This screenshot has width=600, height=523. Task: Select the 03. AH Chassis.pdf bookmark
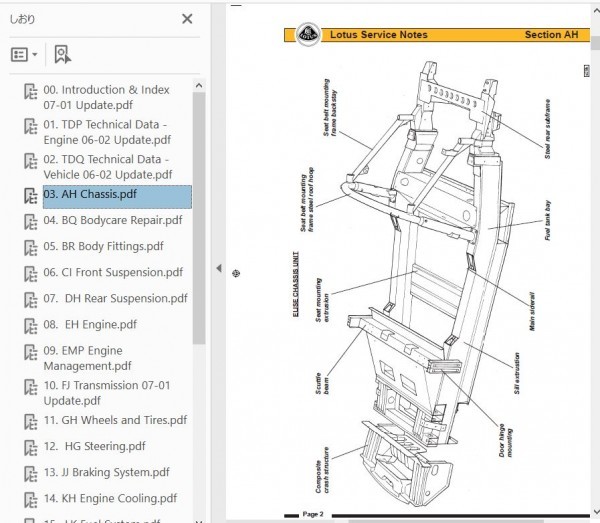117,197
